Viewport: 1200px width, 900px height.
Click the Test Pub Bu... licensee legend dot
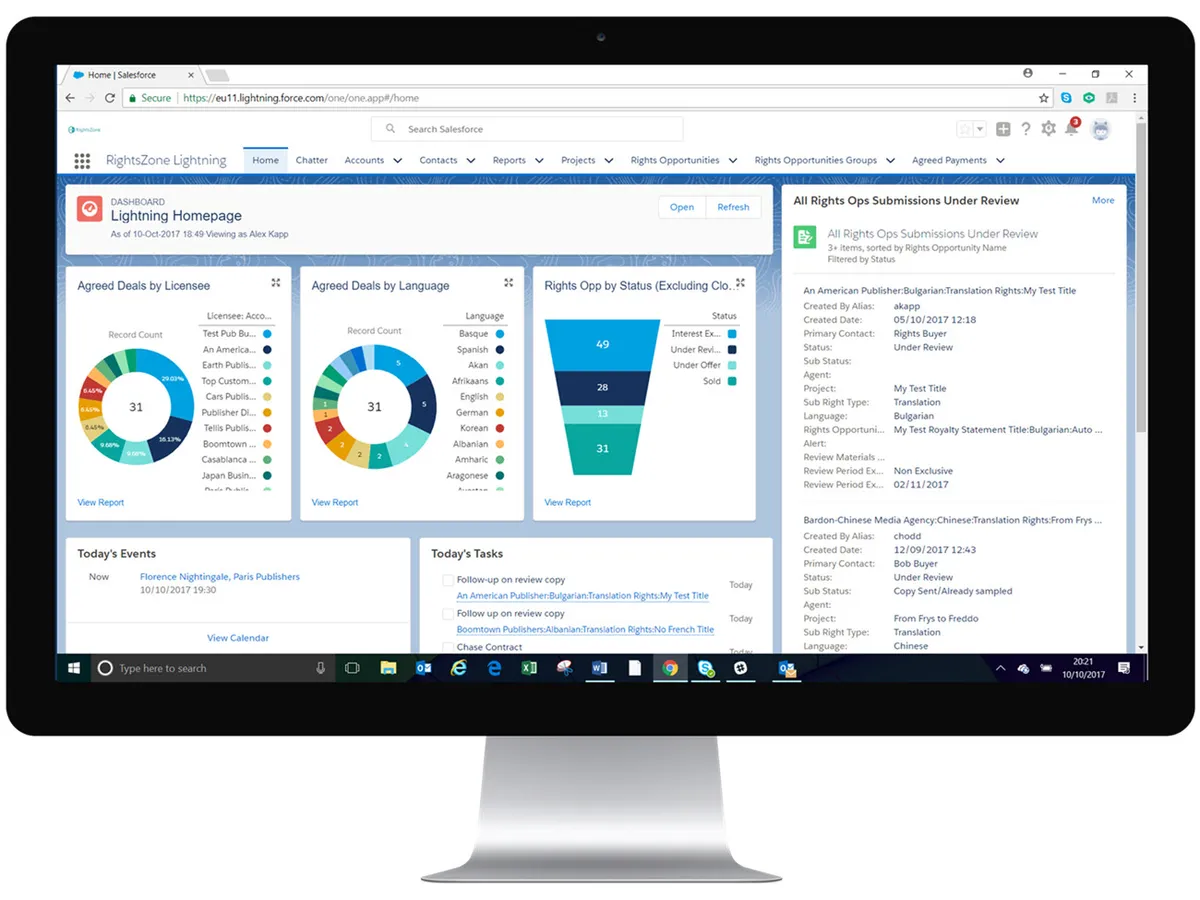click(267, 334)
